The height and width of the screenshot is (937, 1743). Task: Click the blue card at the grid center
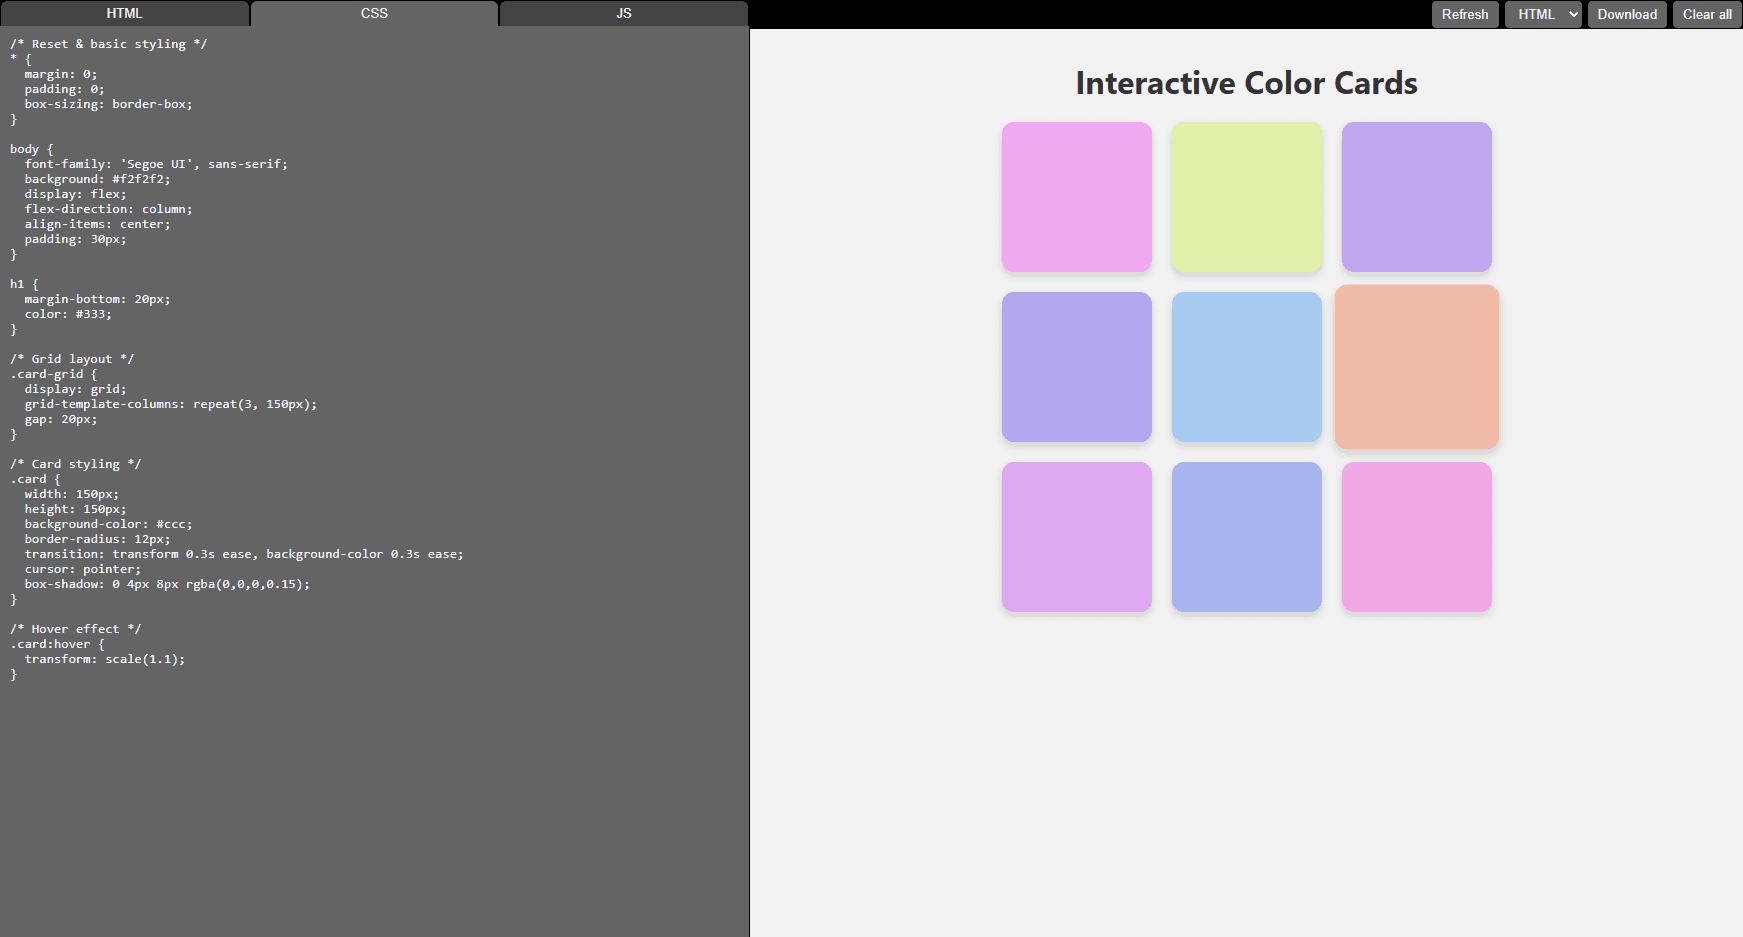[x=1246, y=366]
